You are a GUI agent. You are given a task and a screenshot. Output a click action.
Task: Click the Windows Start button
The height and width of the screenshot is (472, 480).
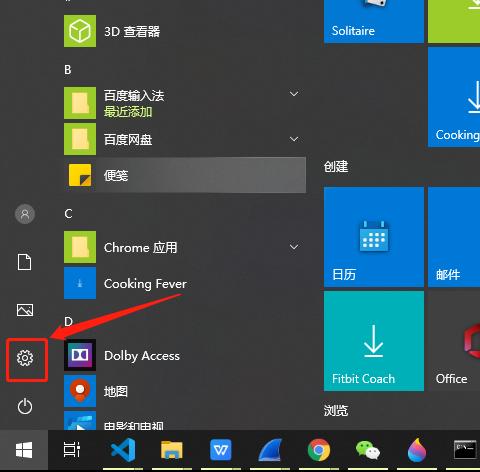[x=24, y=450]
